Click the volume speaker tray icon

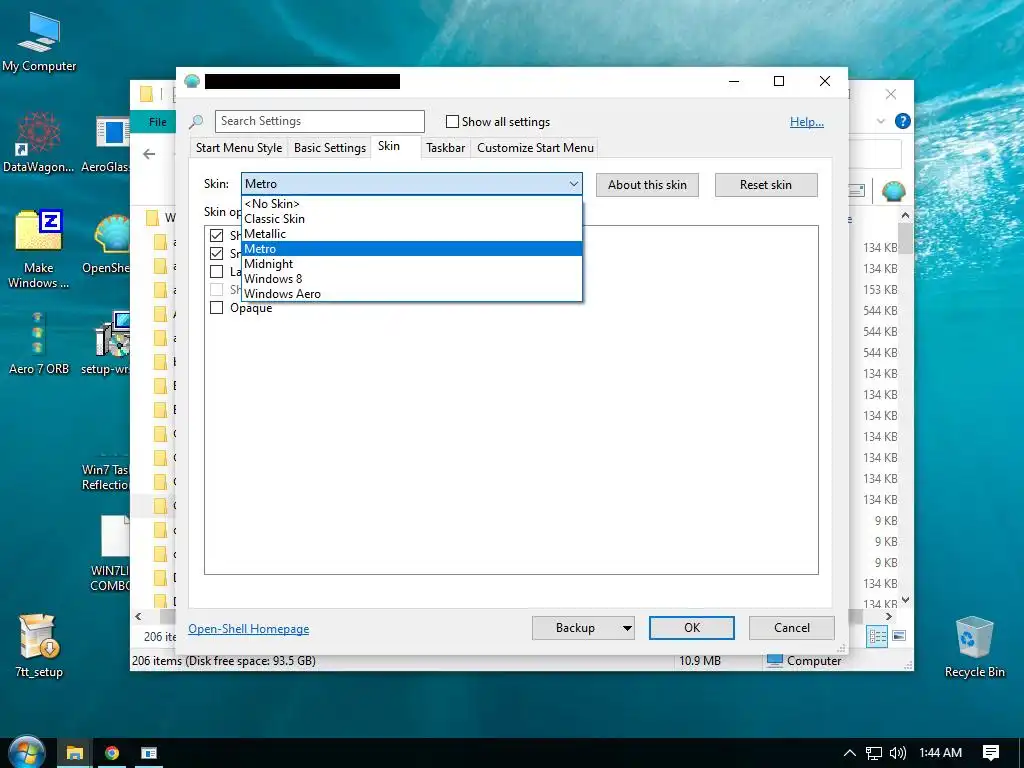click(898, 753)
